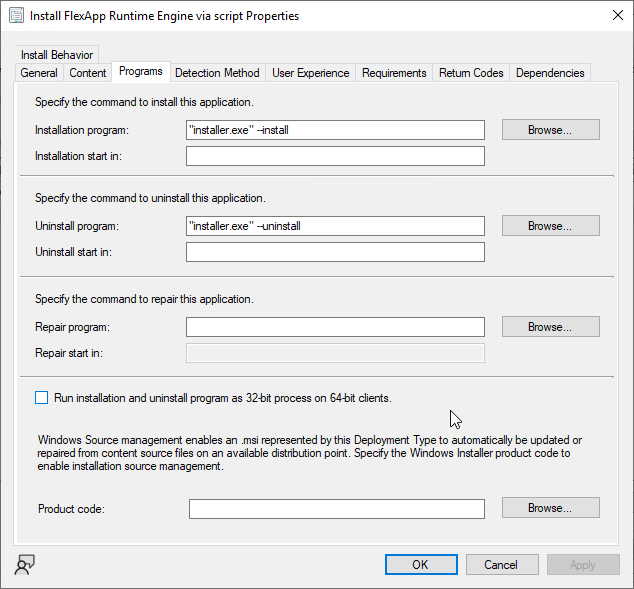Select the Detection Method tab
Image resolution: width=634 pixels, height=589 pixels.
click(x=217, y=73)
